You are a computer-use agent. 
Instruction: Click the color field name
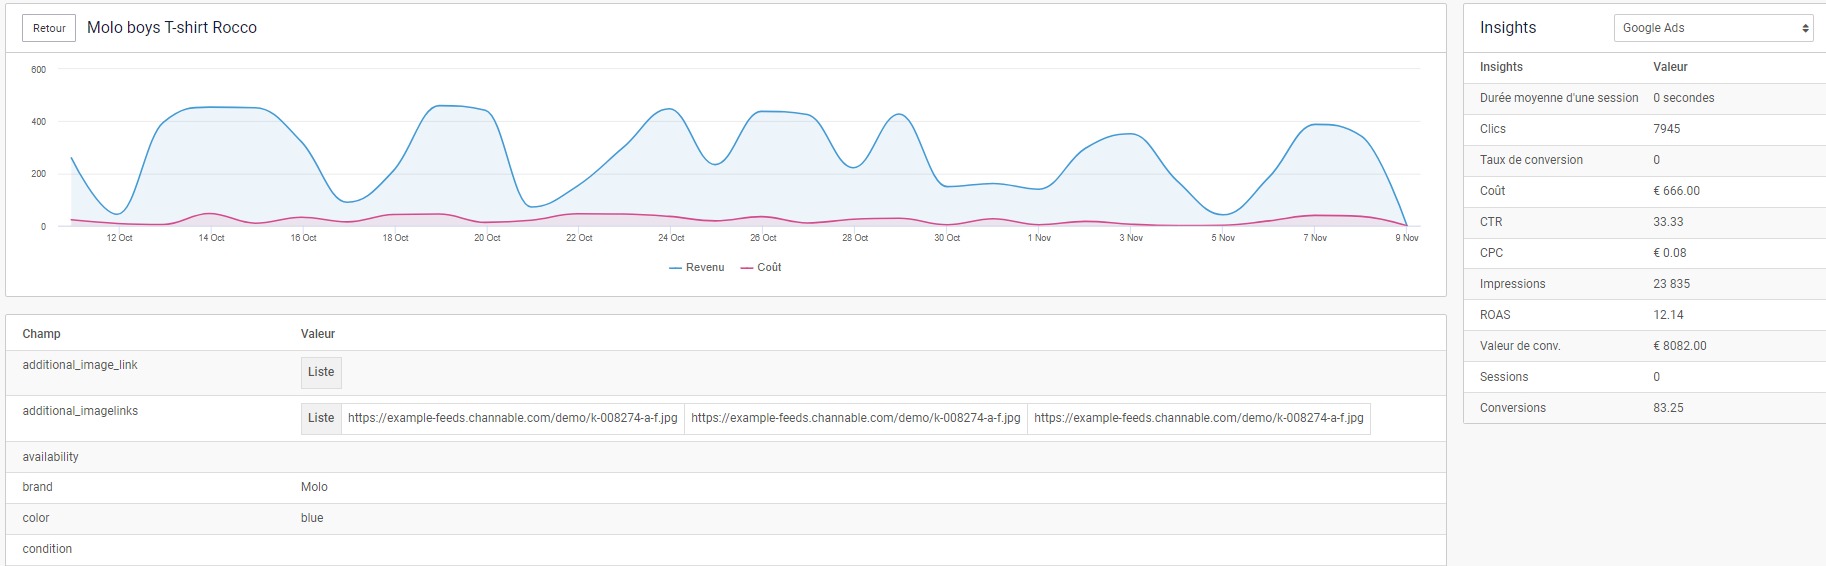click(x=36, y=518)
